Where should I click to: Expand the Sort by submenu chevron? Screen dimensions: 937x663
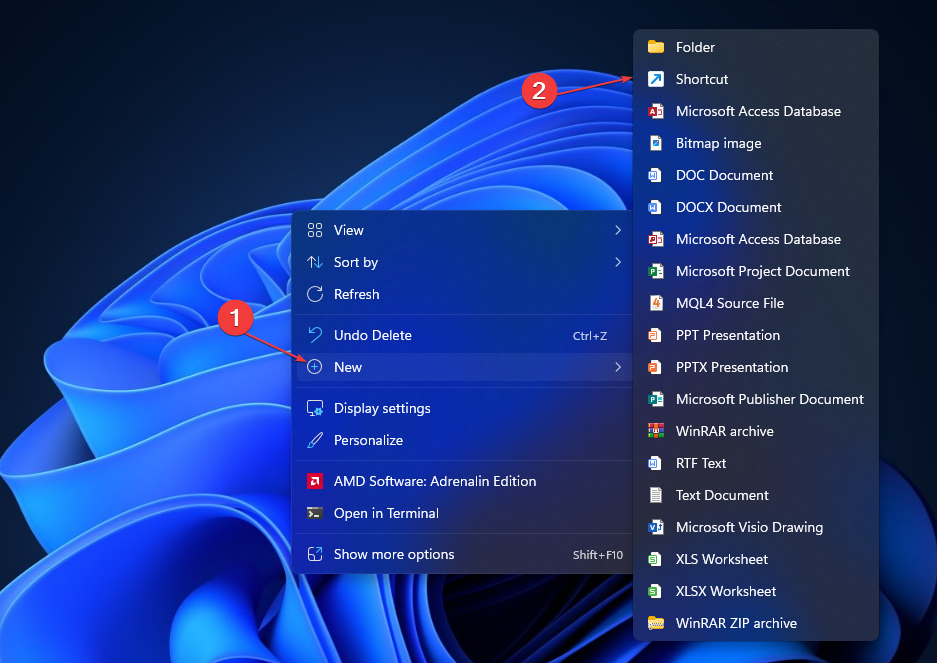[618, 262]
